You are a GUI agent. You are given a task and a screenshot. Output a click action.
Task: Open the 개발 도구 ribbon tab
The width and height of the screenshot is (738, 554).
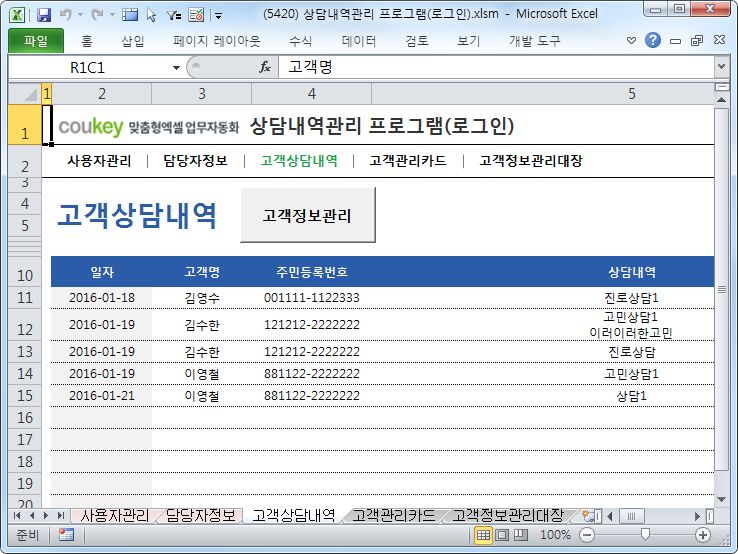click(535, 41)
